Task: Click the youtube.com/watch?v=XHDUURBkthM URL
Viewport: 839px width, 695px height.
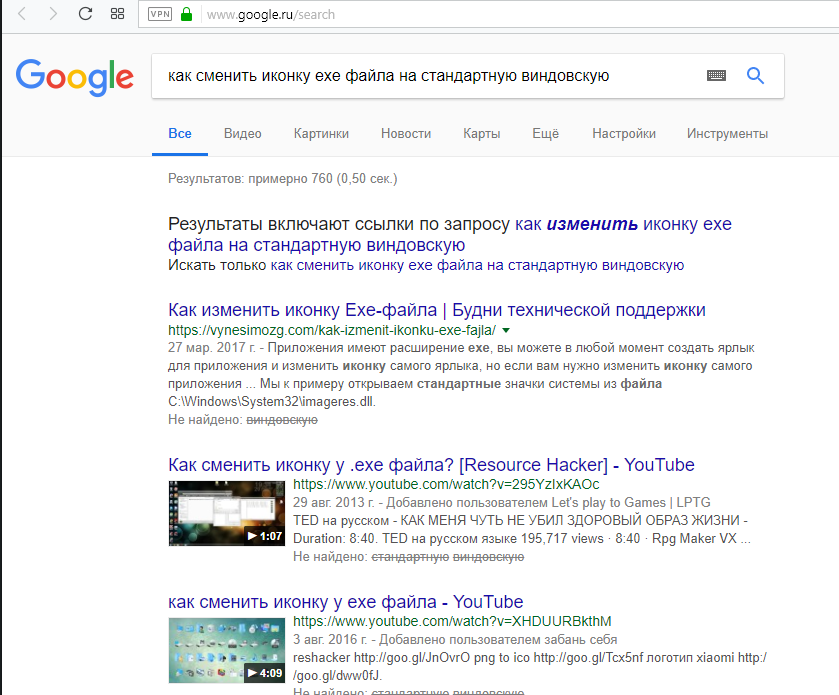Action: click(452, 621)
